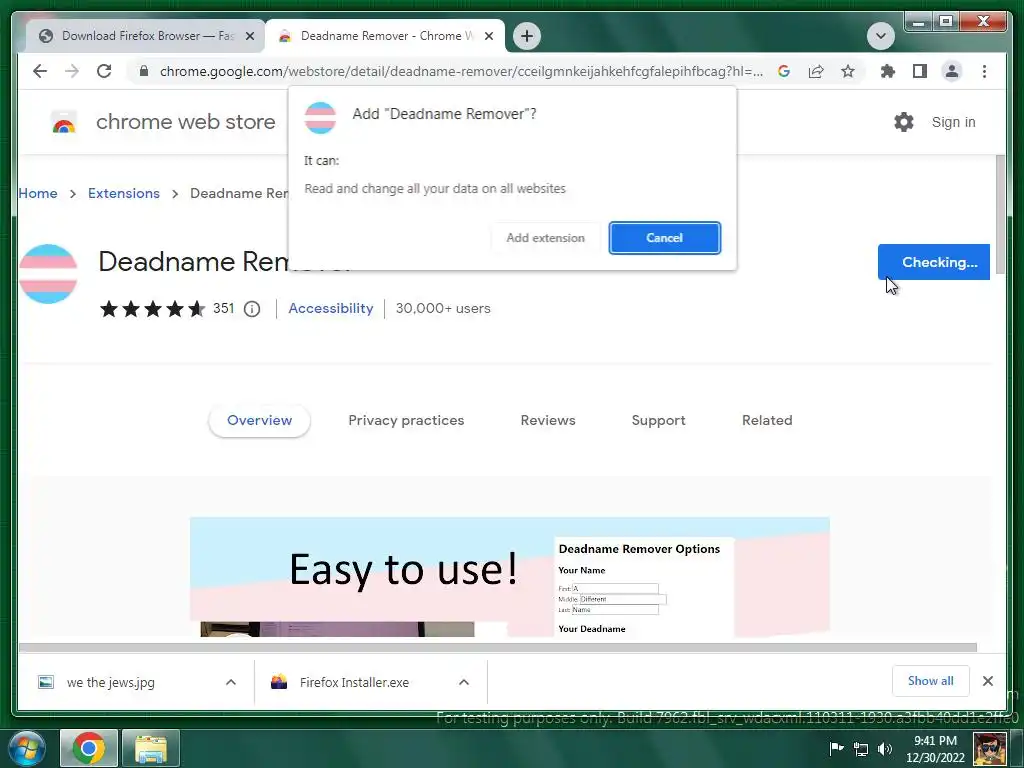Open the Accessibility category link
This screenshot has width=1024, height=768.
click(x=330, y=308)
